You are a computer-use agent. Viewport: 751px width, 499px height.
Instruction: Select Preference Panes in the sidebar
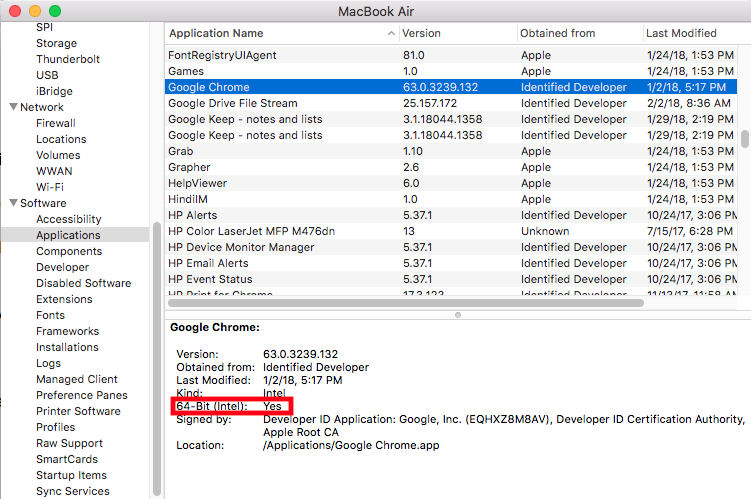coord(82,395)
